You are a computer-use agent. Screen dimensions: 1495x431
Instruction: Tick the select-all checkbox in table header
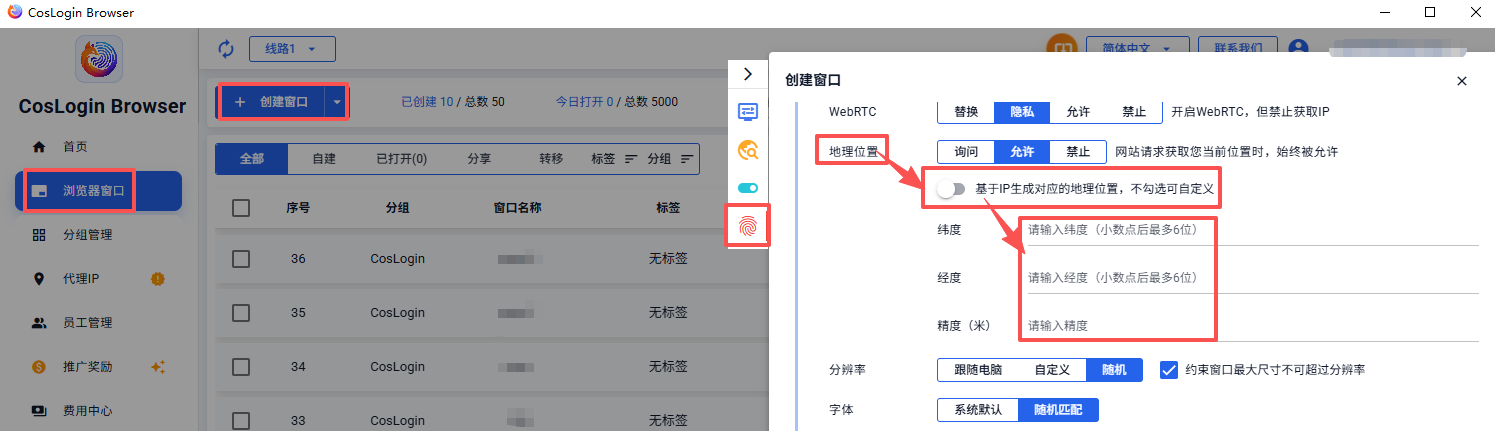241,208
